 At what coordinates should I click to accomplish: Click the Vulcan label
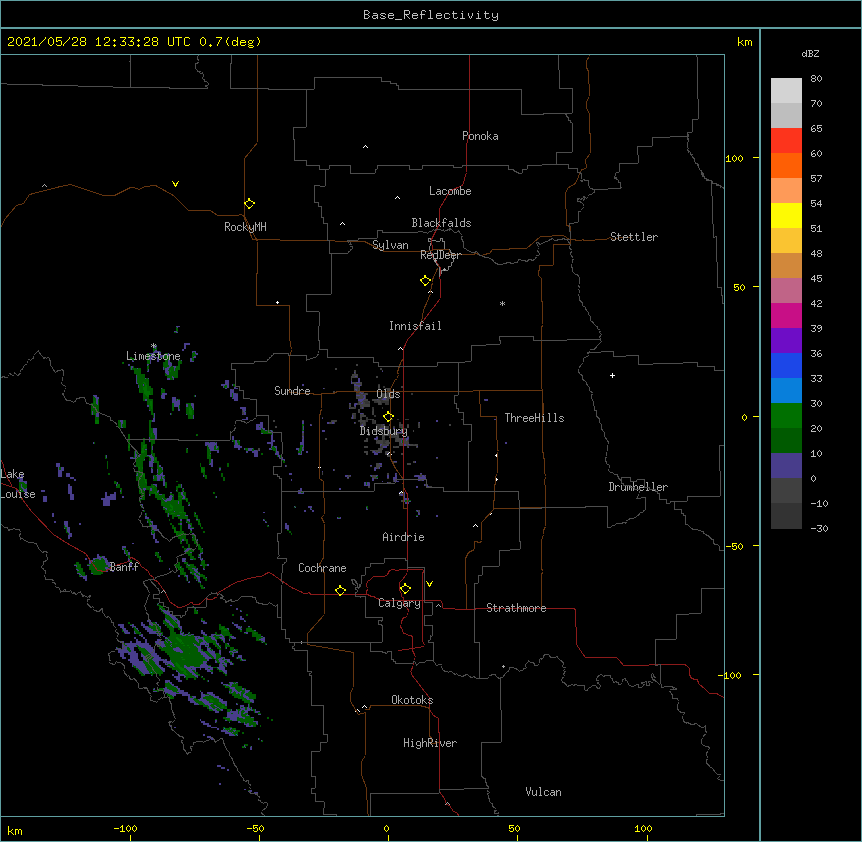tap(543, 792)
